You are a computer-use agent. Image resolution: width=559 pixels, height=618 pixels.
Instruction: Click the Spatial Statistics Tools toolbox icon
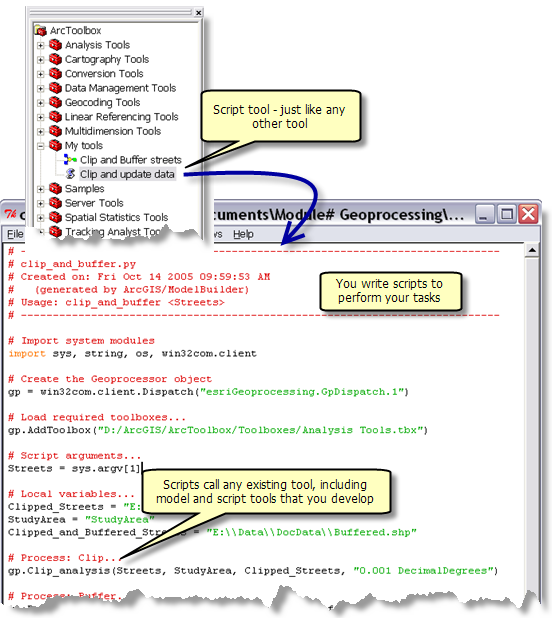tap(56, 217)
